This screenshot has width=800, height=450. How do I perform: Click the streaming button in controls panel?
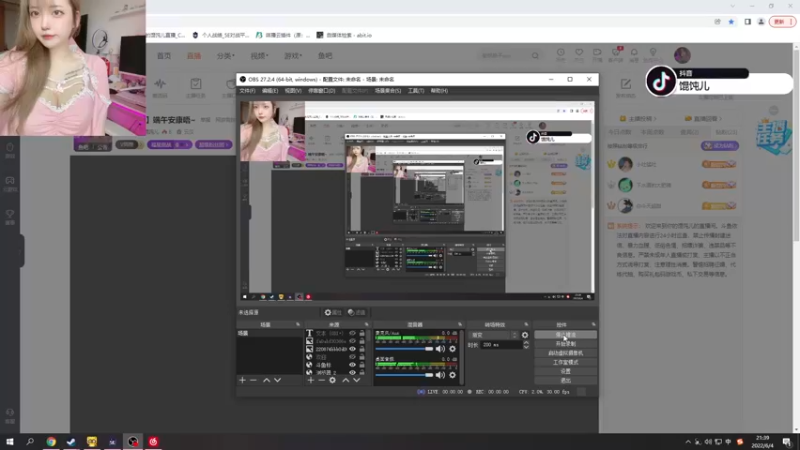pos(565,335)
